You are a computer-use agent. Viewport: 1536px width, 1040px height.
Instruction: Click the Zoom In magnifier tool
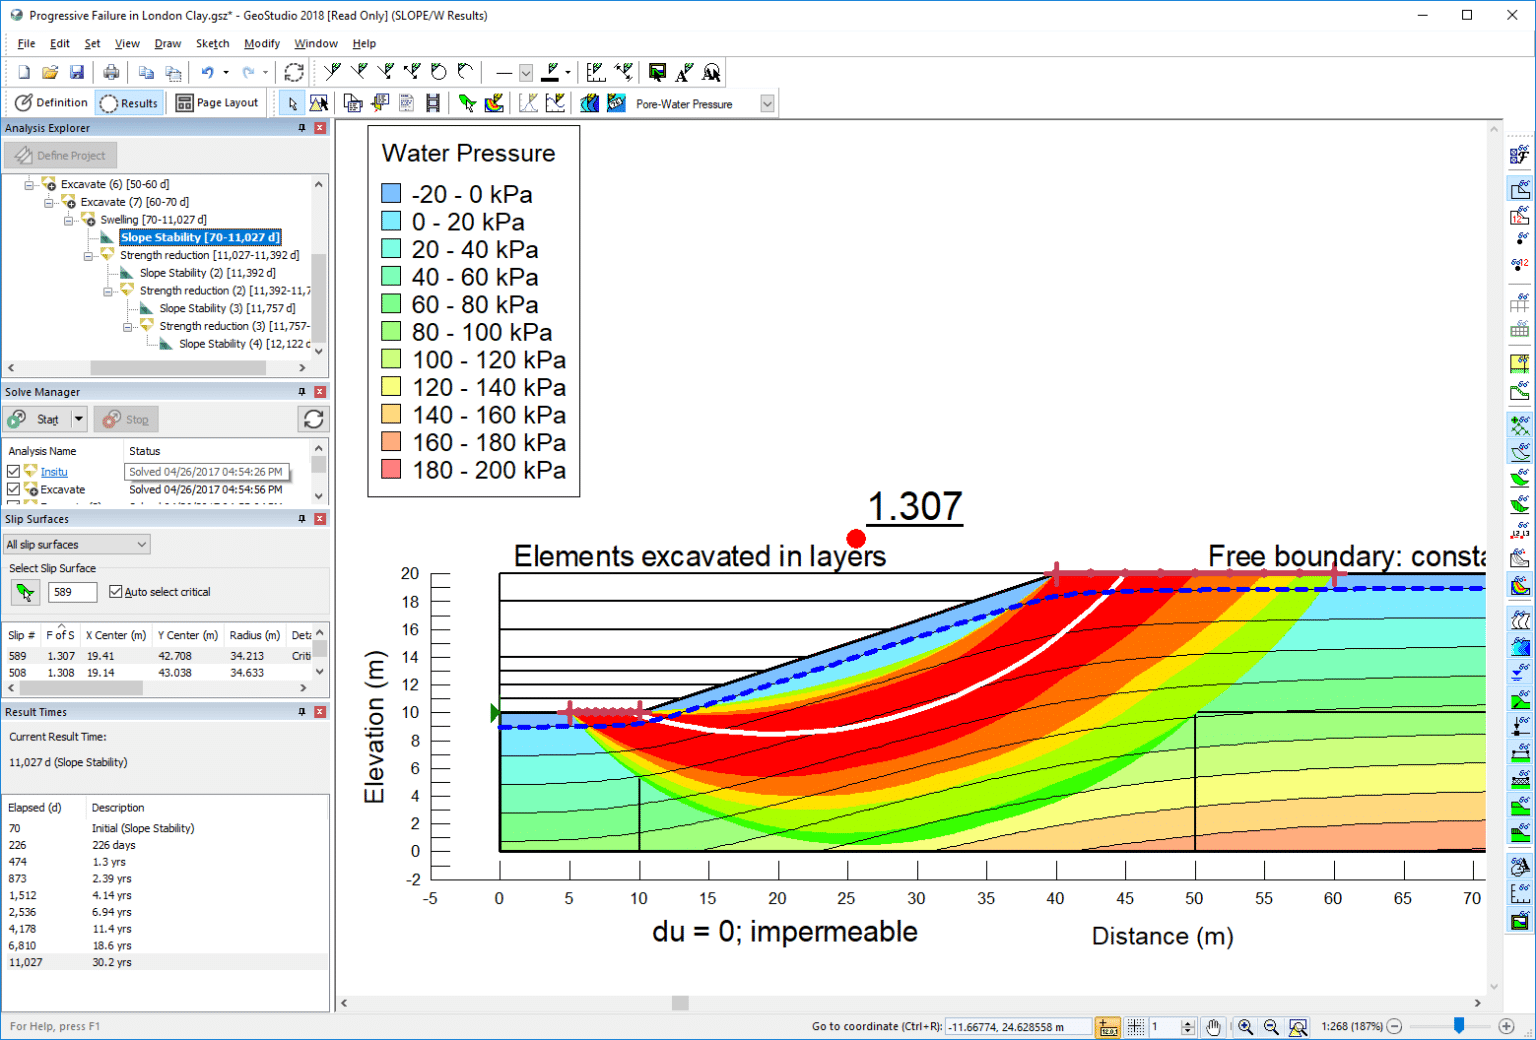[1245, 1026]
